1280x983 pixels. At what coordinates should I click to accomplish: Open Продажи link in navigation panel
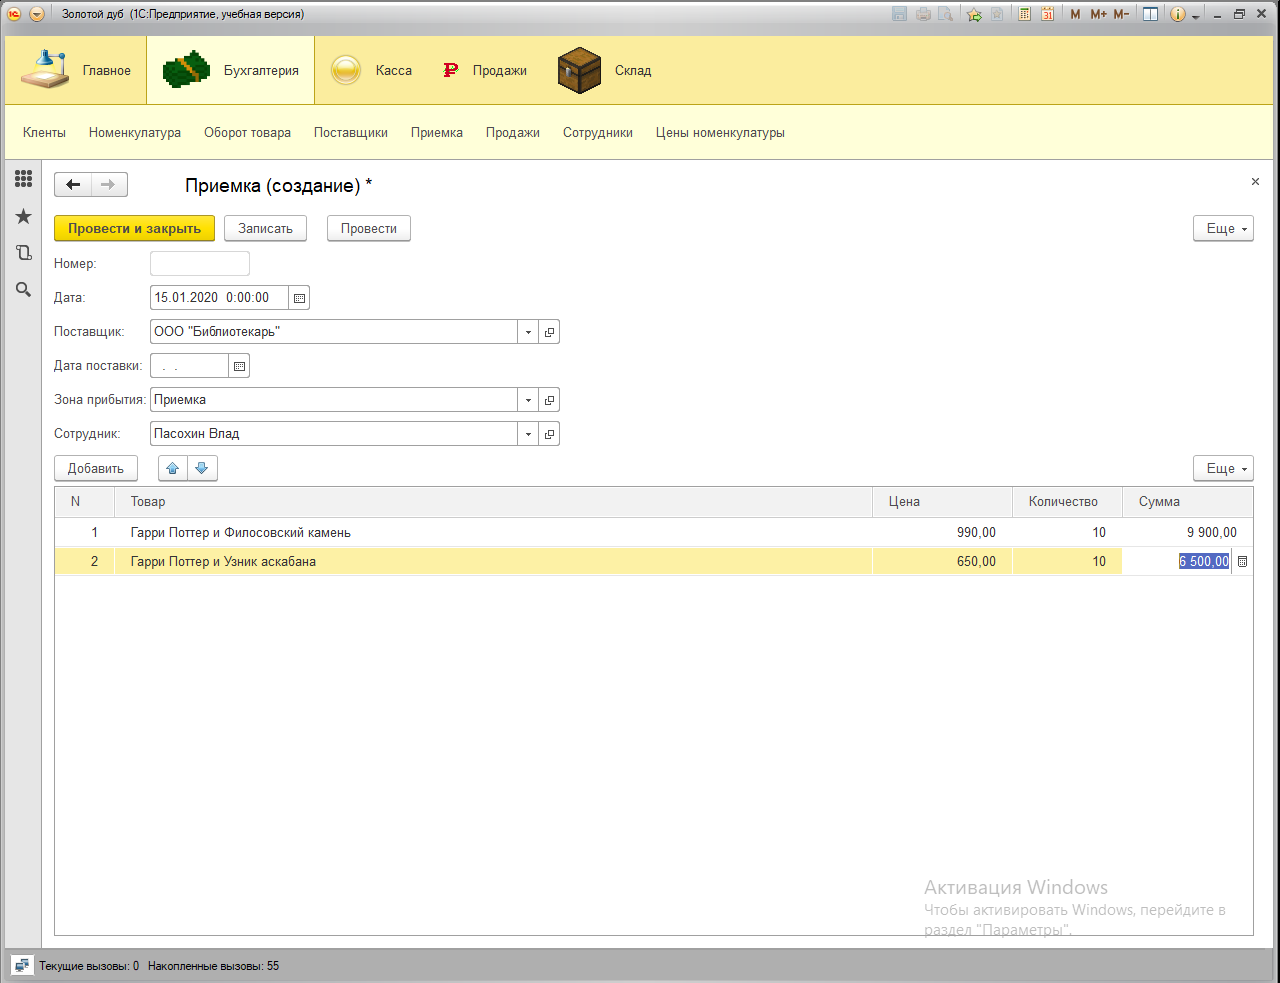tap(513, 132)
